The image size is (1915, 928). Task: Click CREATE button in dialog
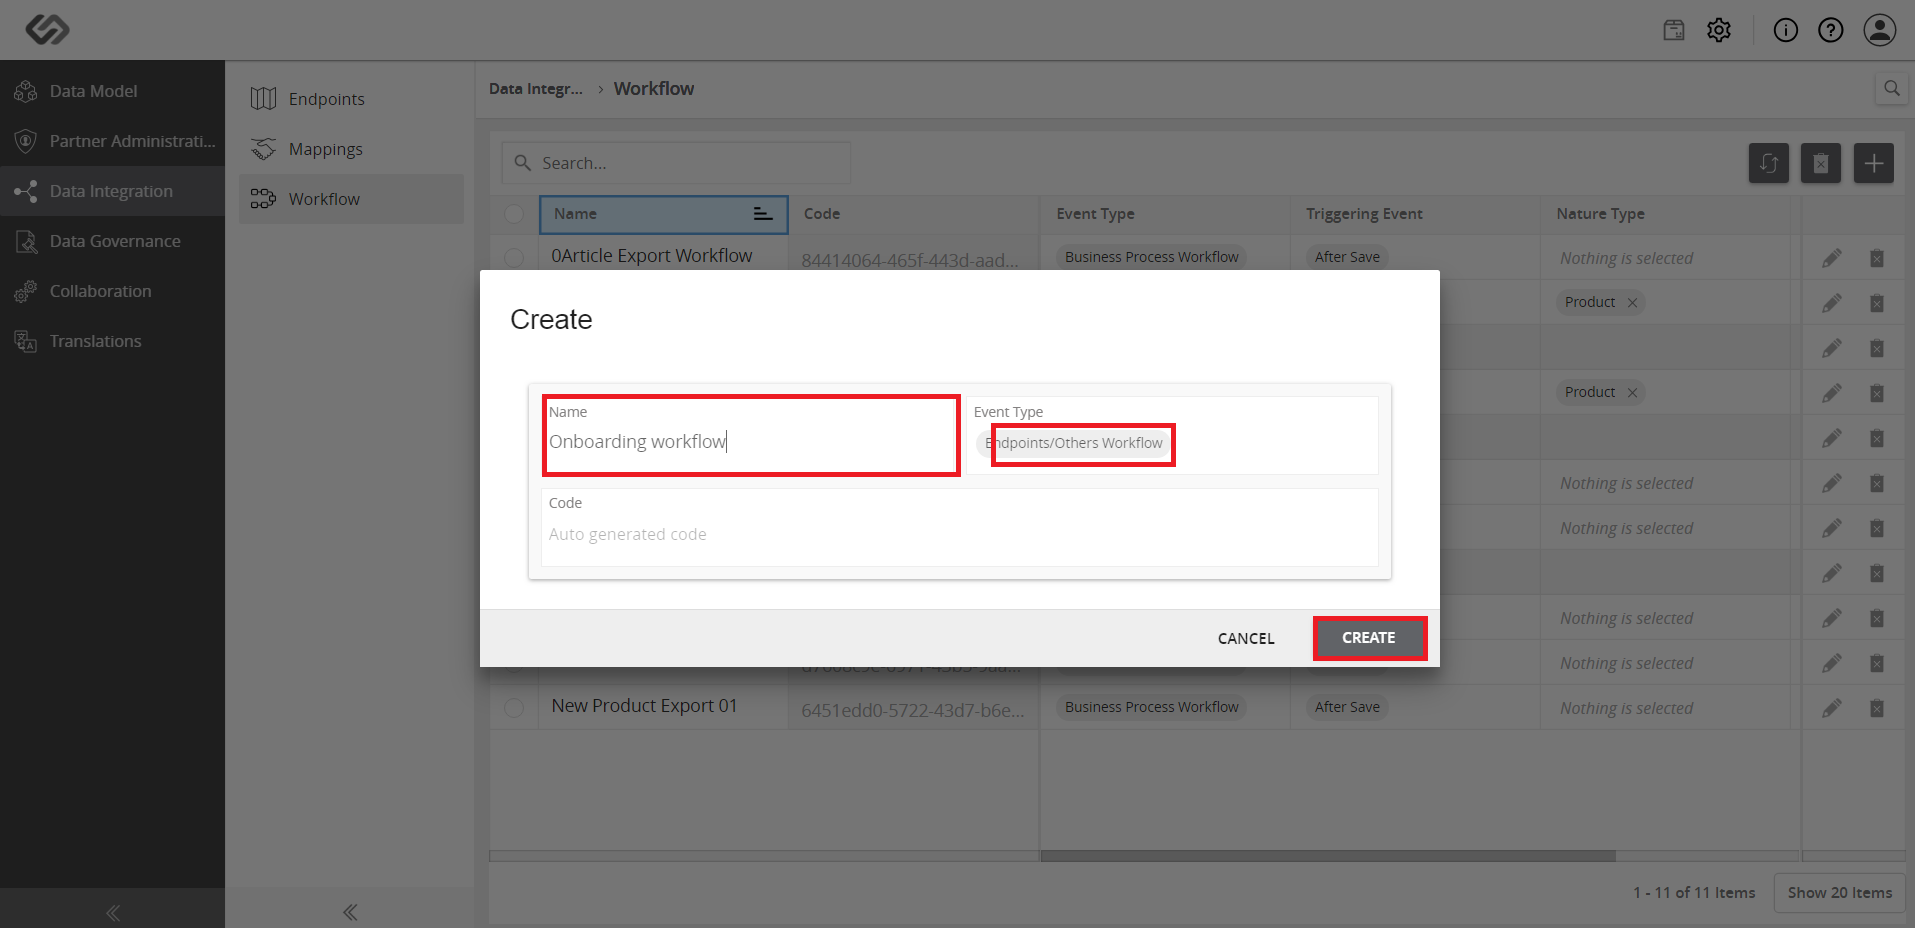point(1369,638)
